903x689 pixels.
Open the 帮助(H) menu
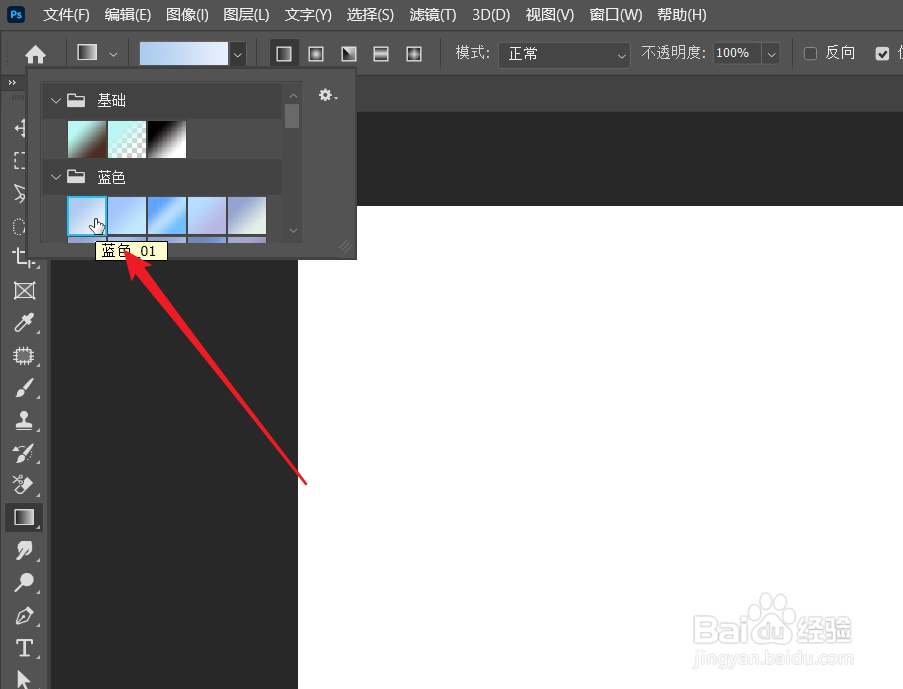(x=682, y=15)
